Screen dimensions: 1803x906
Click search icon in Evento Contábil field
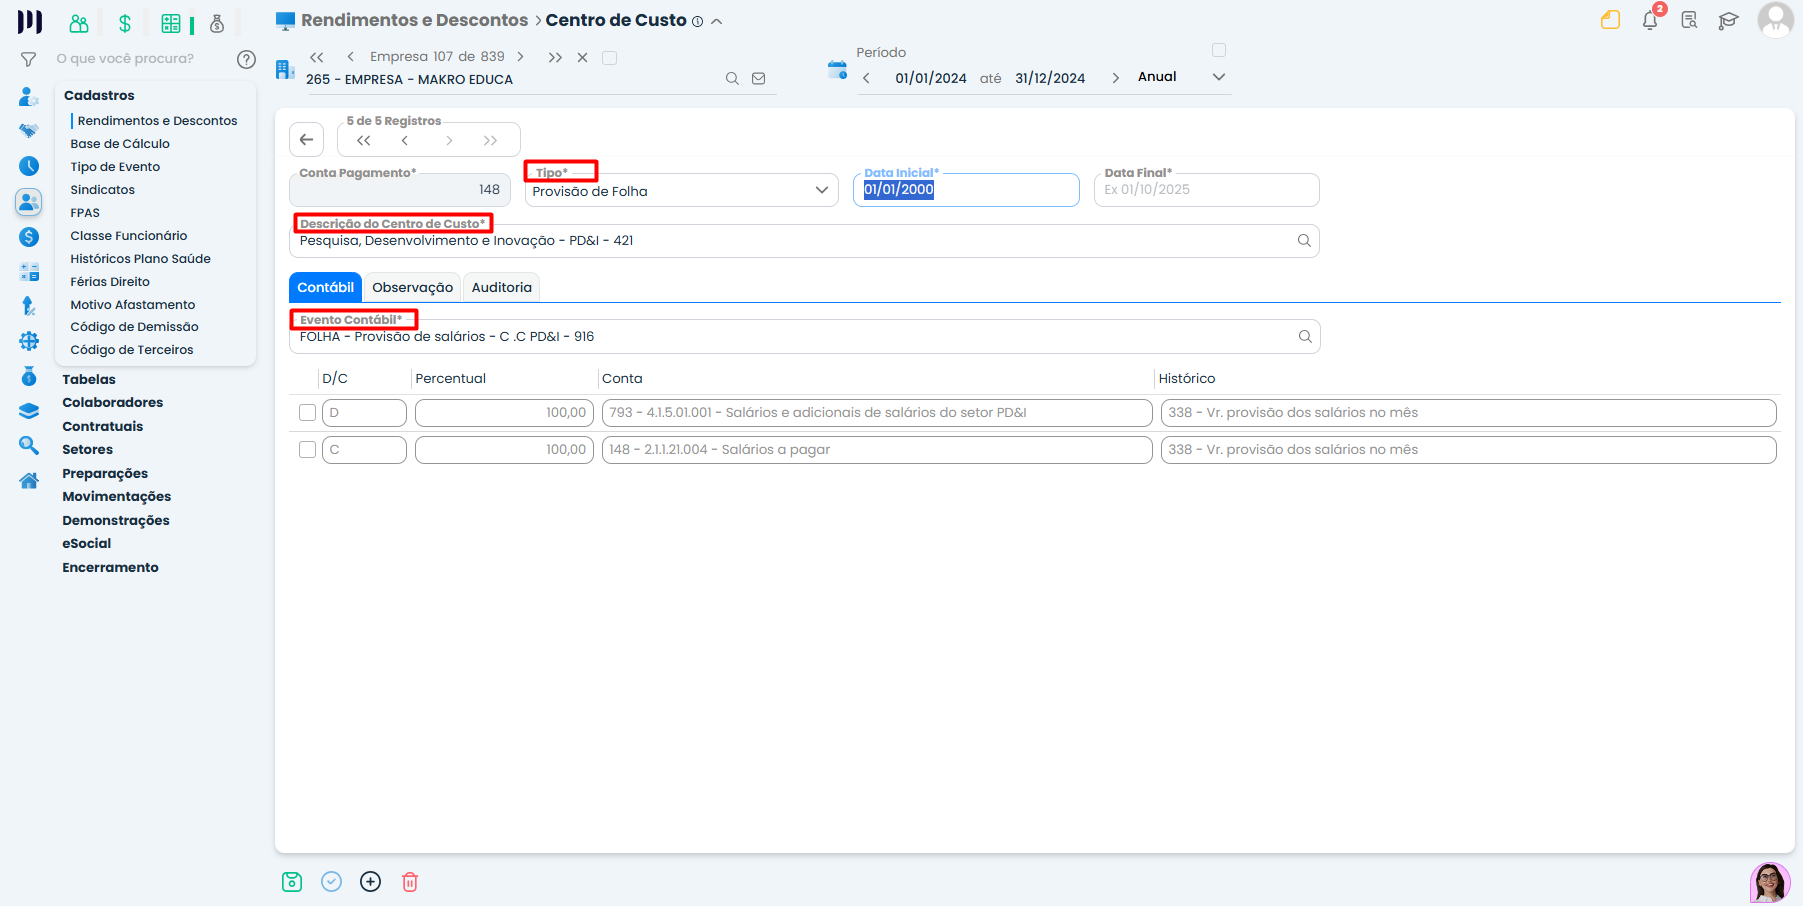pyautogui.click(x=1305, y=337)
